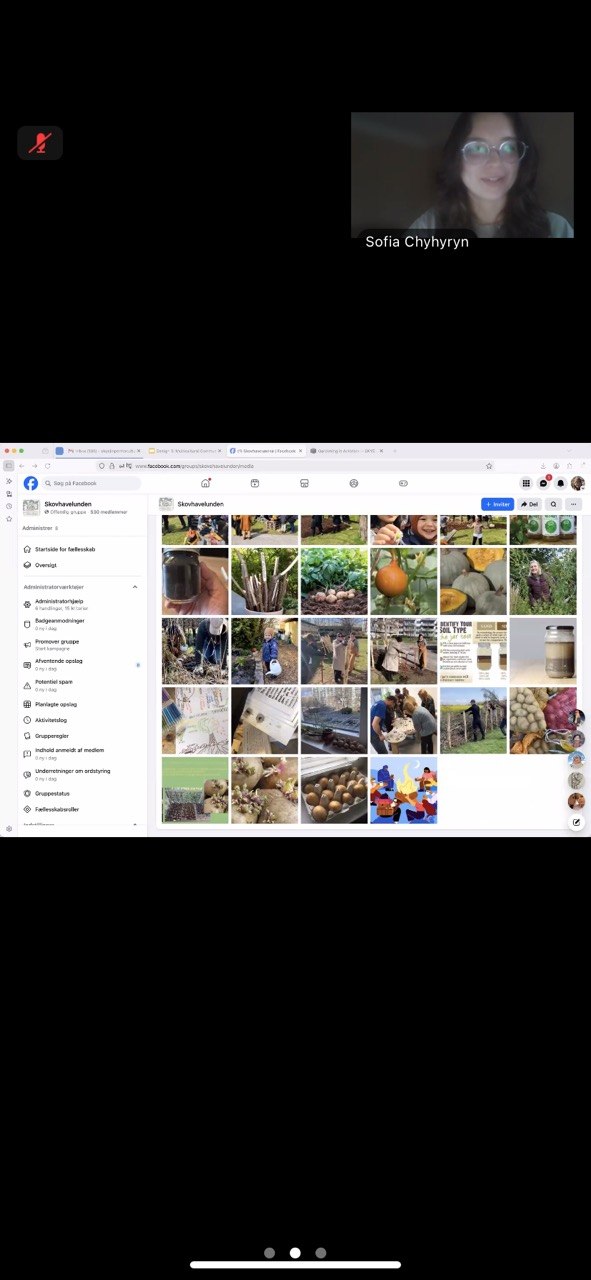The image size is (591, 1280).
Task: Open the egg carton photo thumbnail
Action: tap(334, 790)
